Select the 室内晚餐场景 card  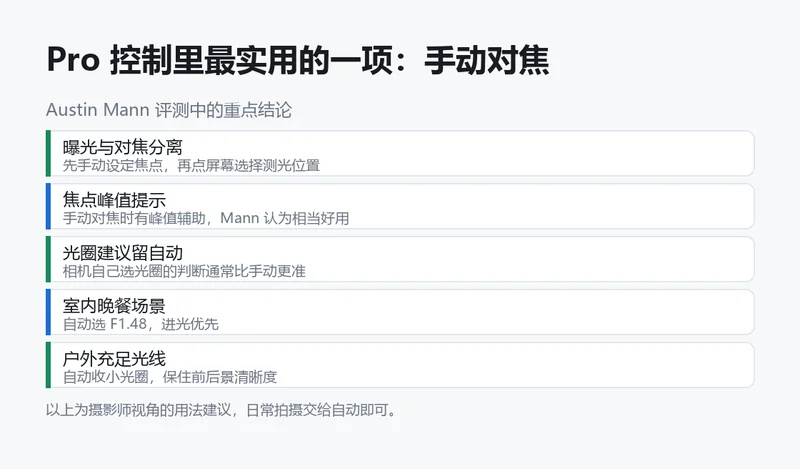click(x=400, y=312)
